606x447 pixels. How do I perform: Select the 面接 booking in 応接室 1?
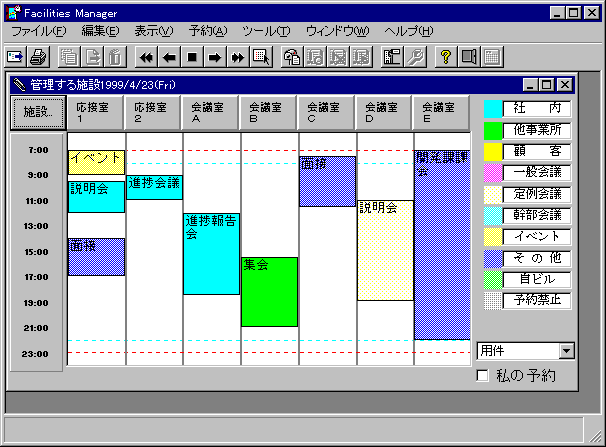point(96,257)
